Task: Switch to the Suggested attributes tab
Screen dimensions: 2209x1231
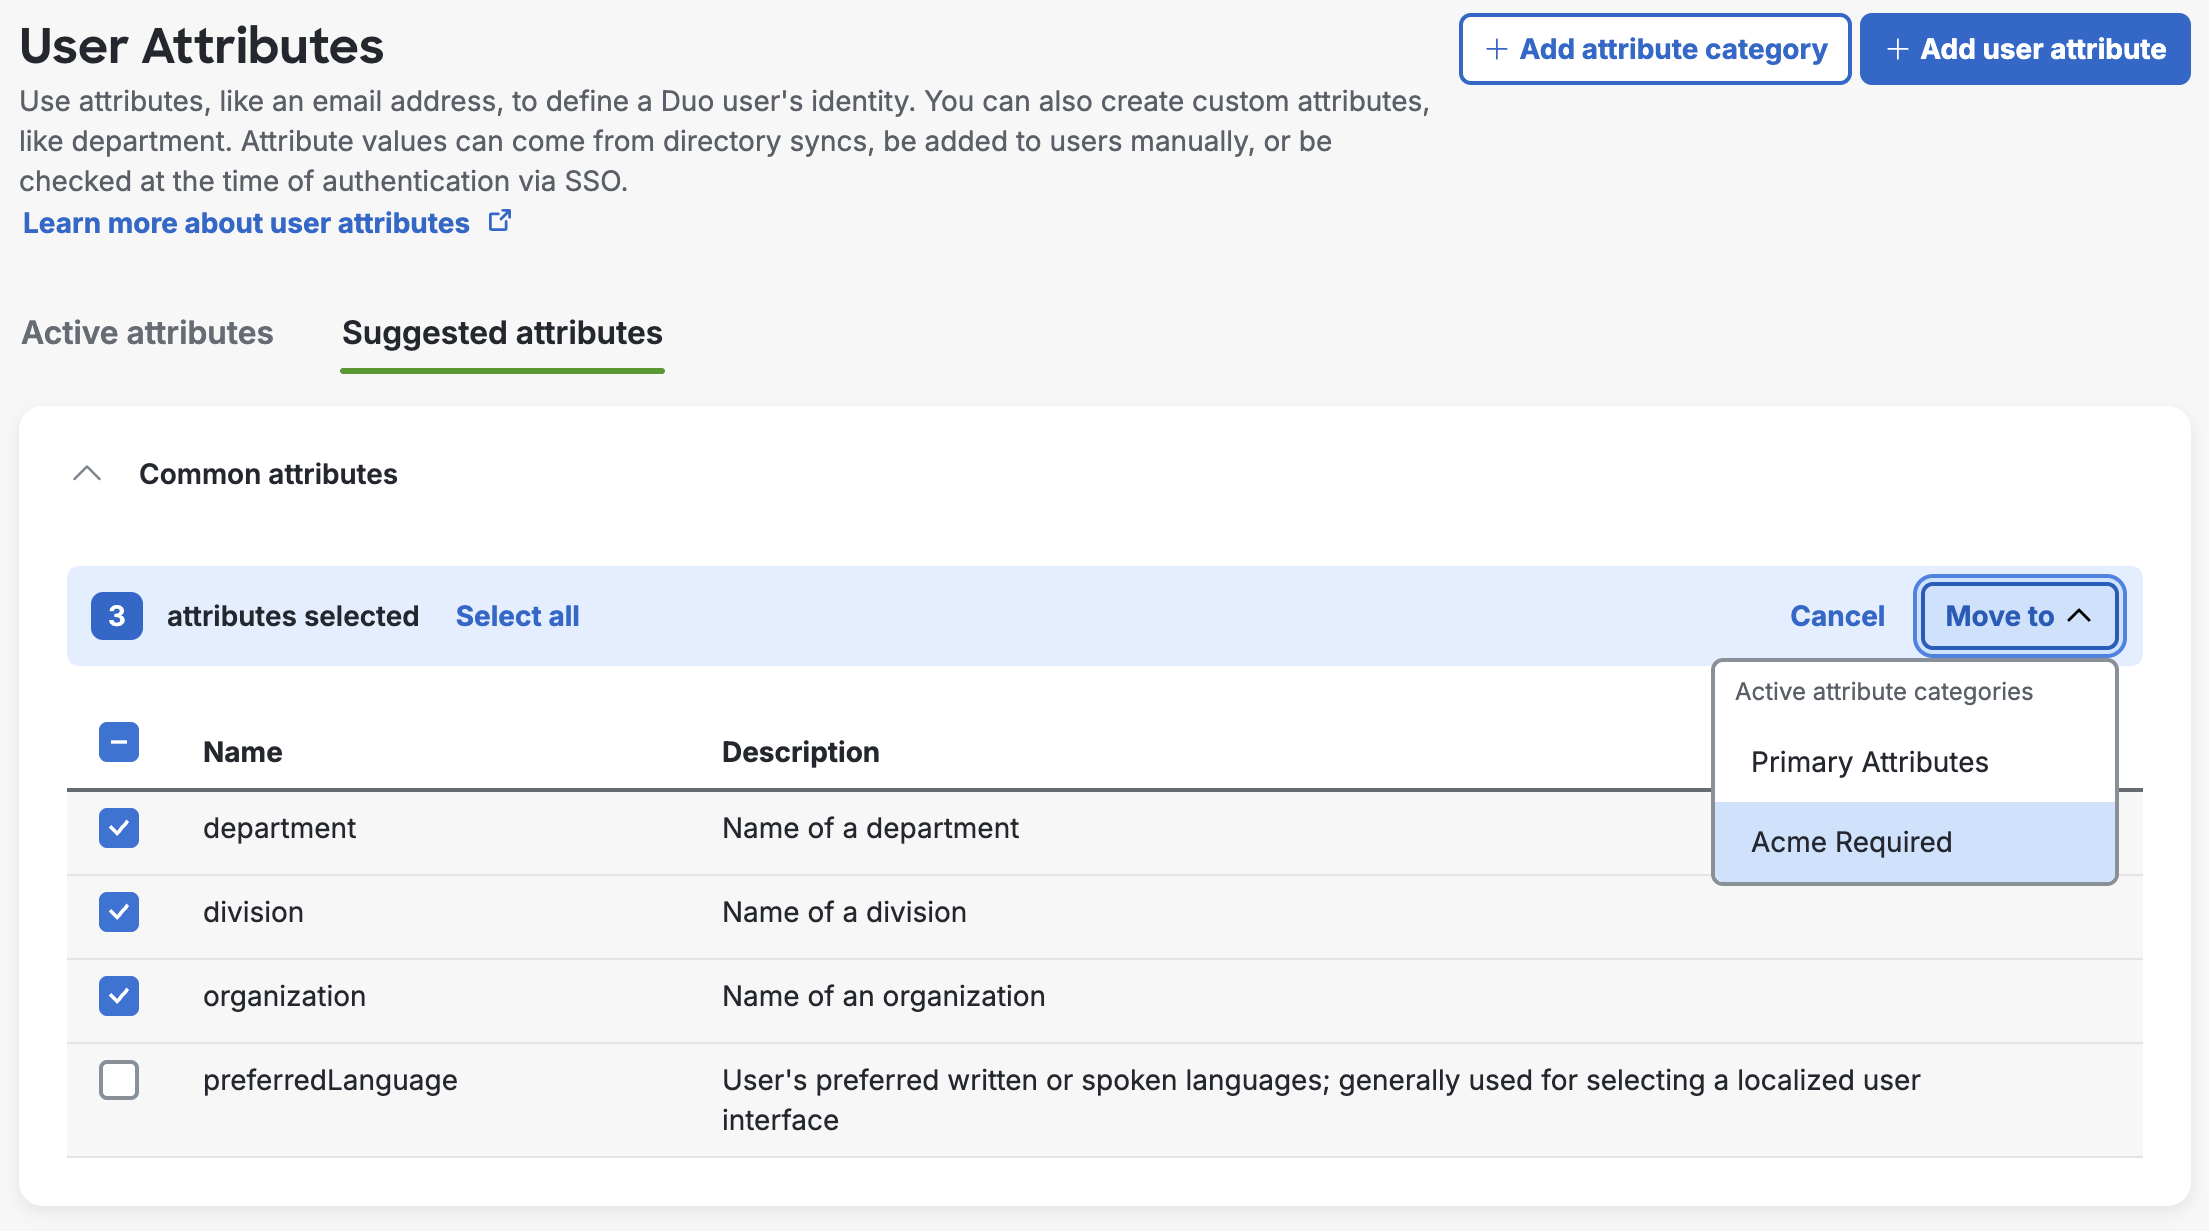Action: (501, 333)
